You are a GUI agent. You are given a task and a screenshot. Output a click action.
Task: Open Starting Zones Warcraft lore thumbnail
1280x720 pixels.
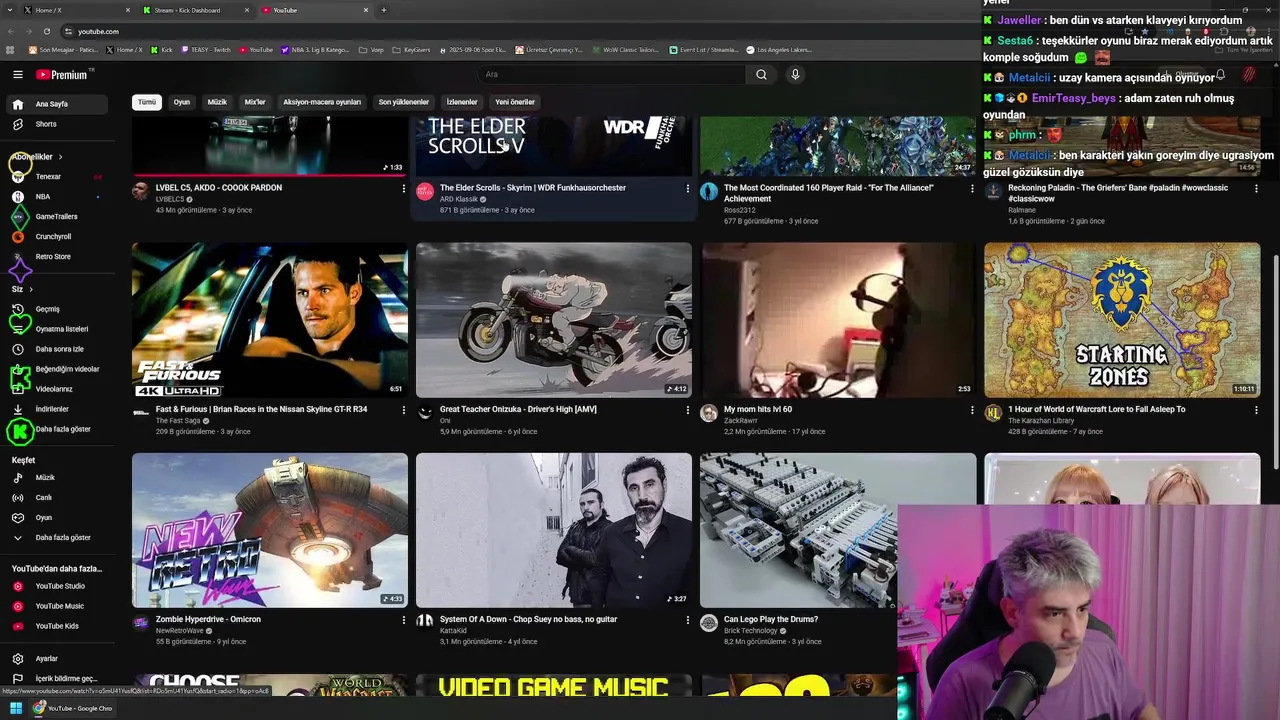(x=1122, y=320)
